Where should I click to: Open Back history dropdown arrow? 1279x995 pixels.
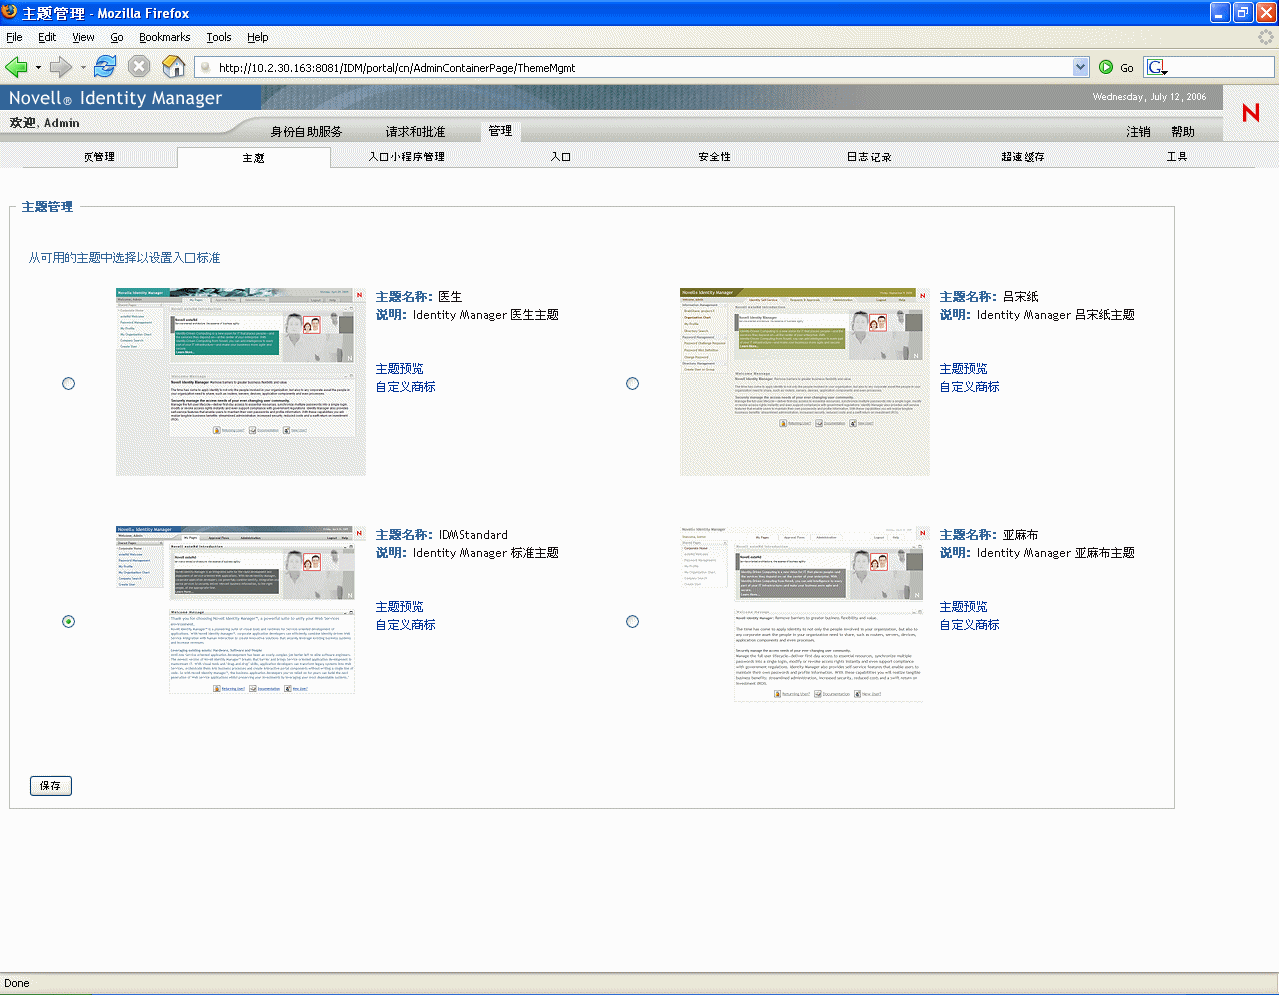[x=38, y=68]
